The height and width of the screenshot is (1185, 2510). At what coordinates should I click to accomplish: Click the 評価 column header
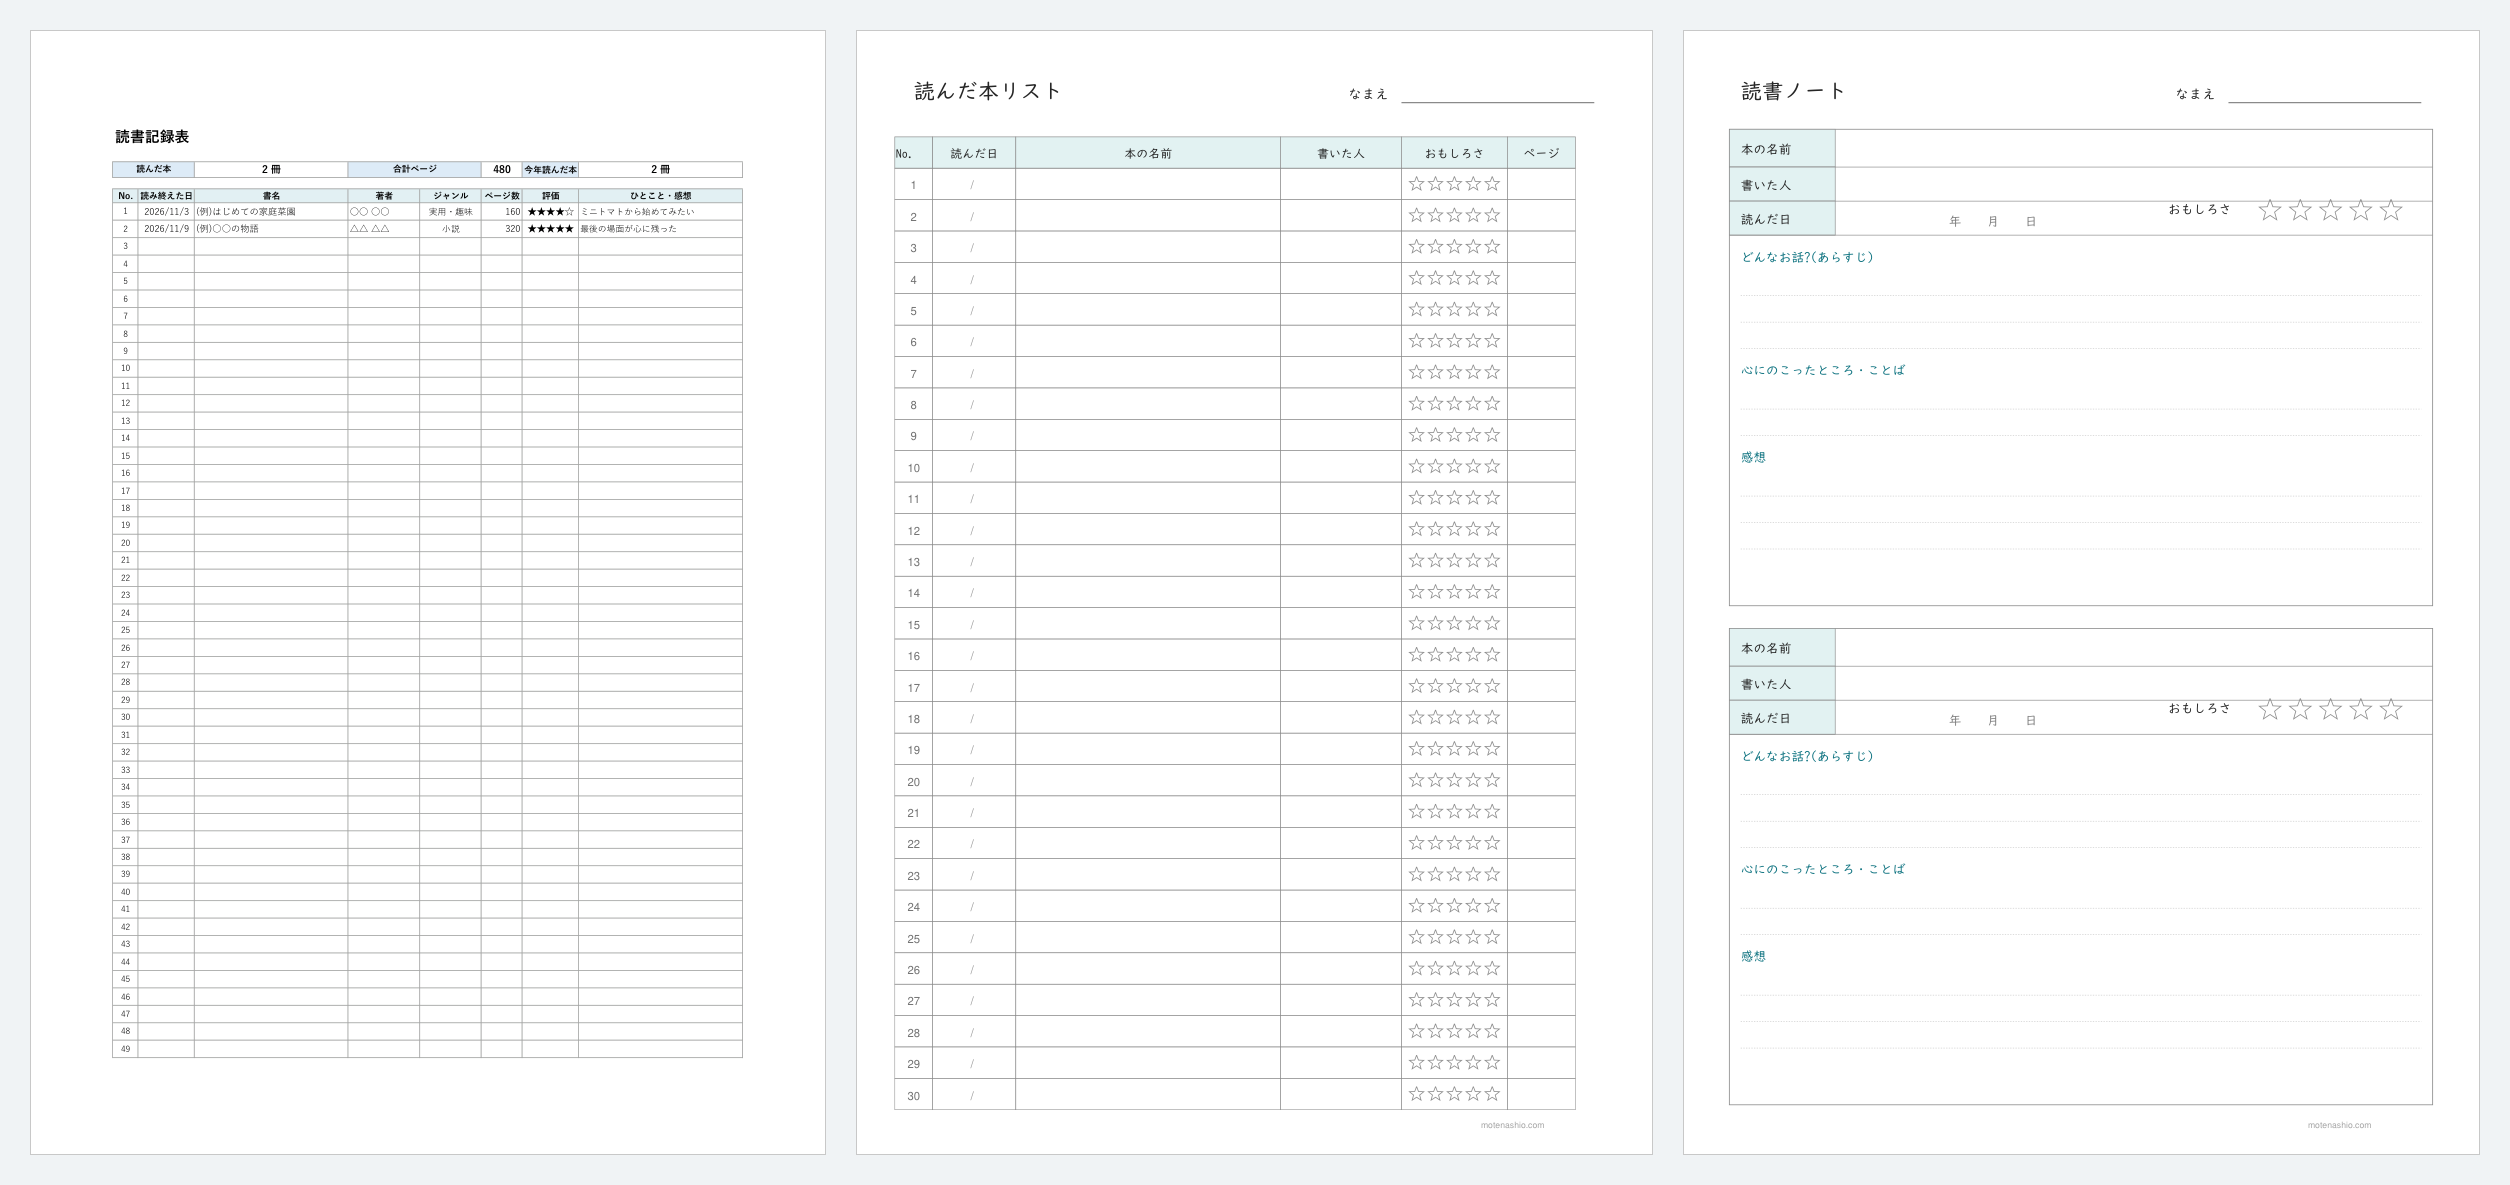(x=550, y=196)
